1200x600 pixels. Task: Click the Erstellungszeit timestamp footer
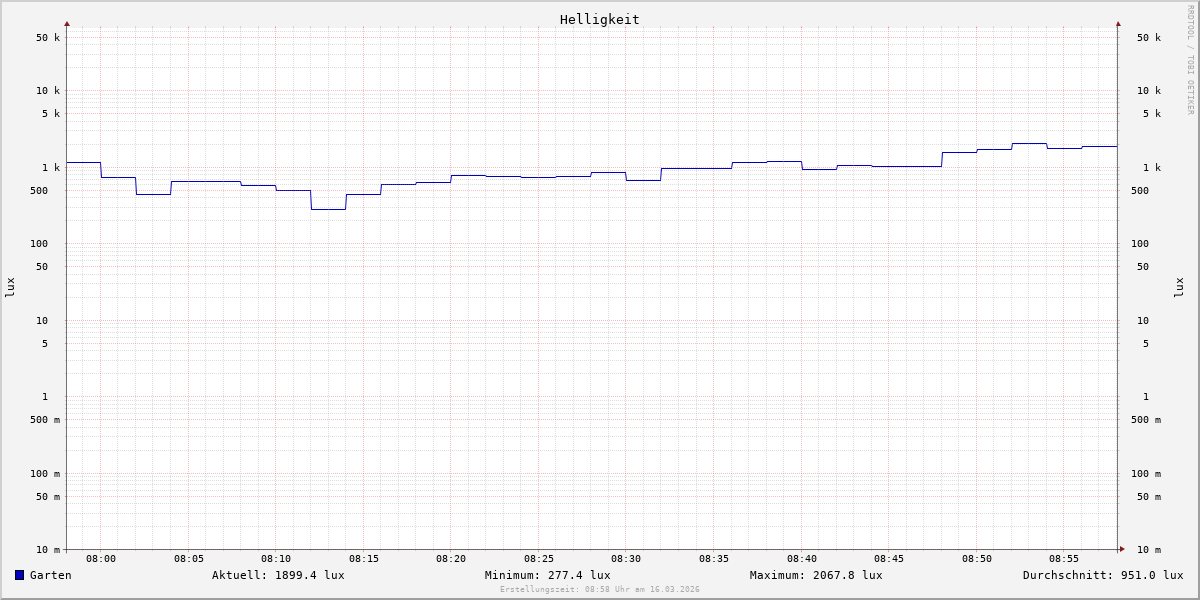[x=600, y=590]
